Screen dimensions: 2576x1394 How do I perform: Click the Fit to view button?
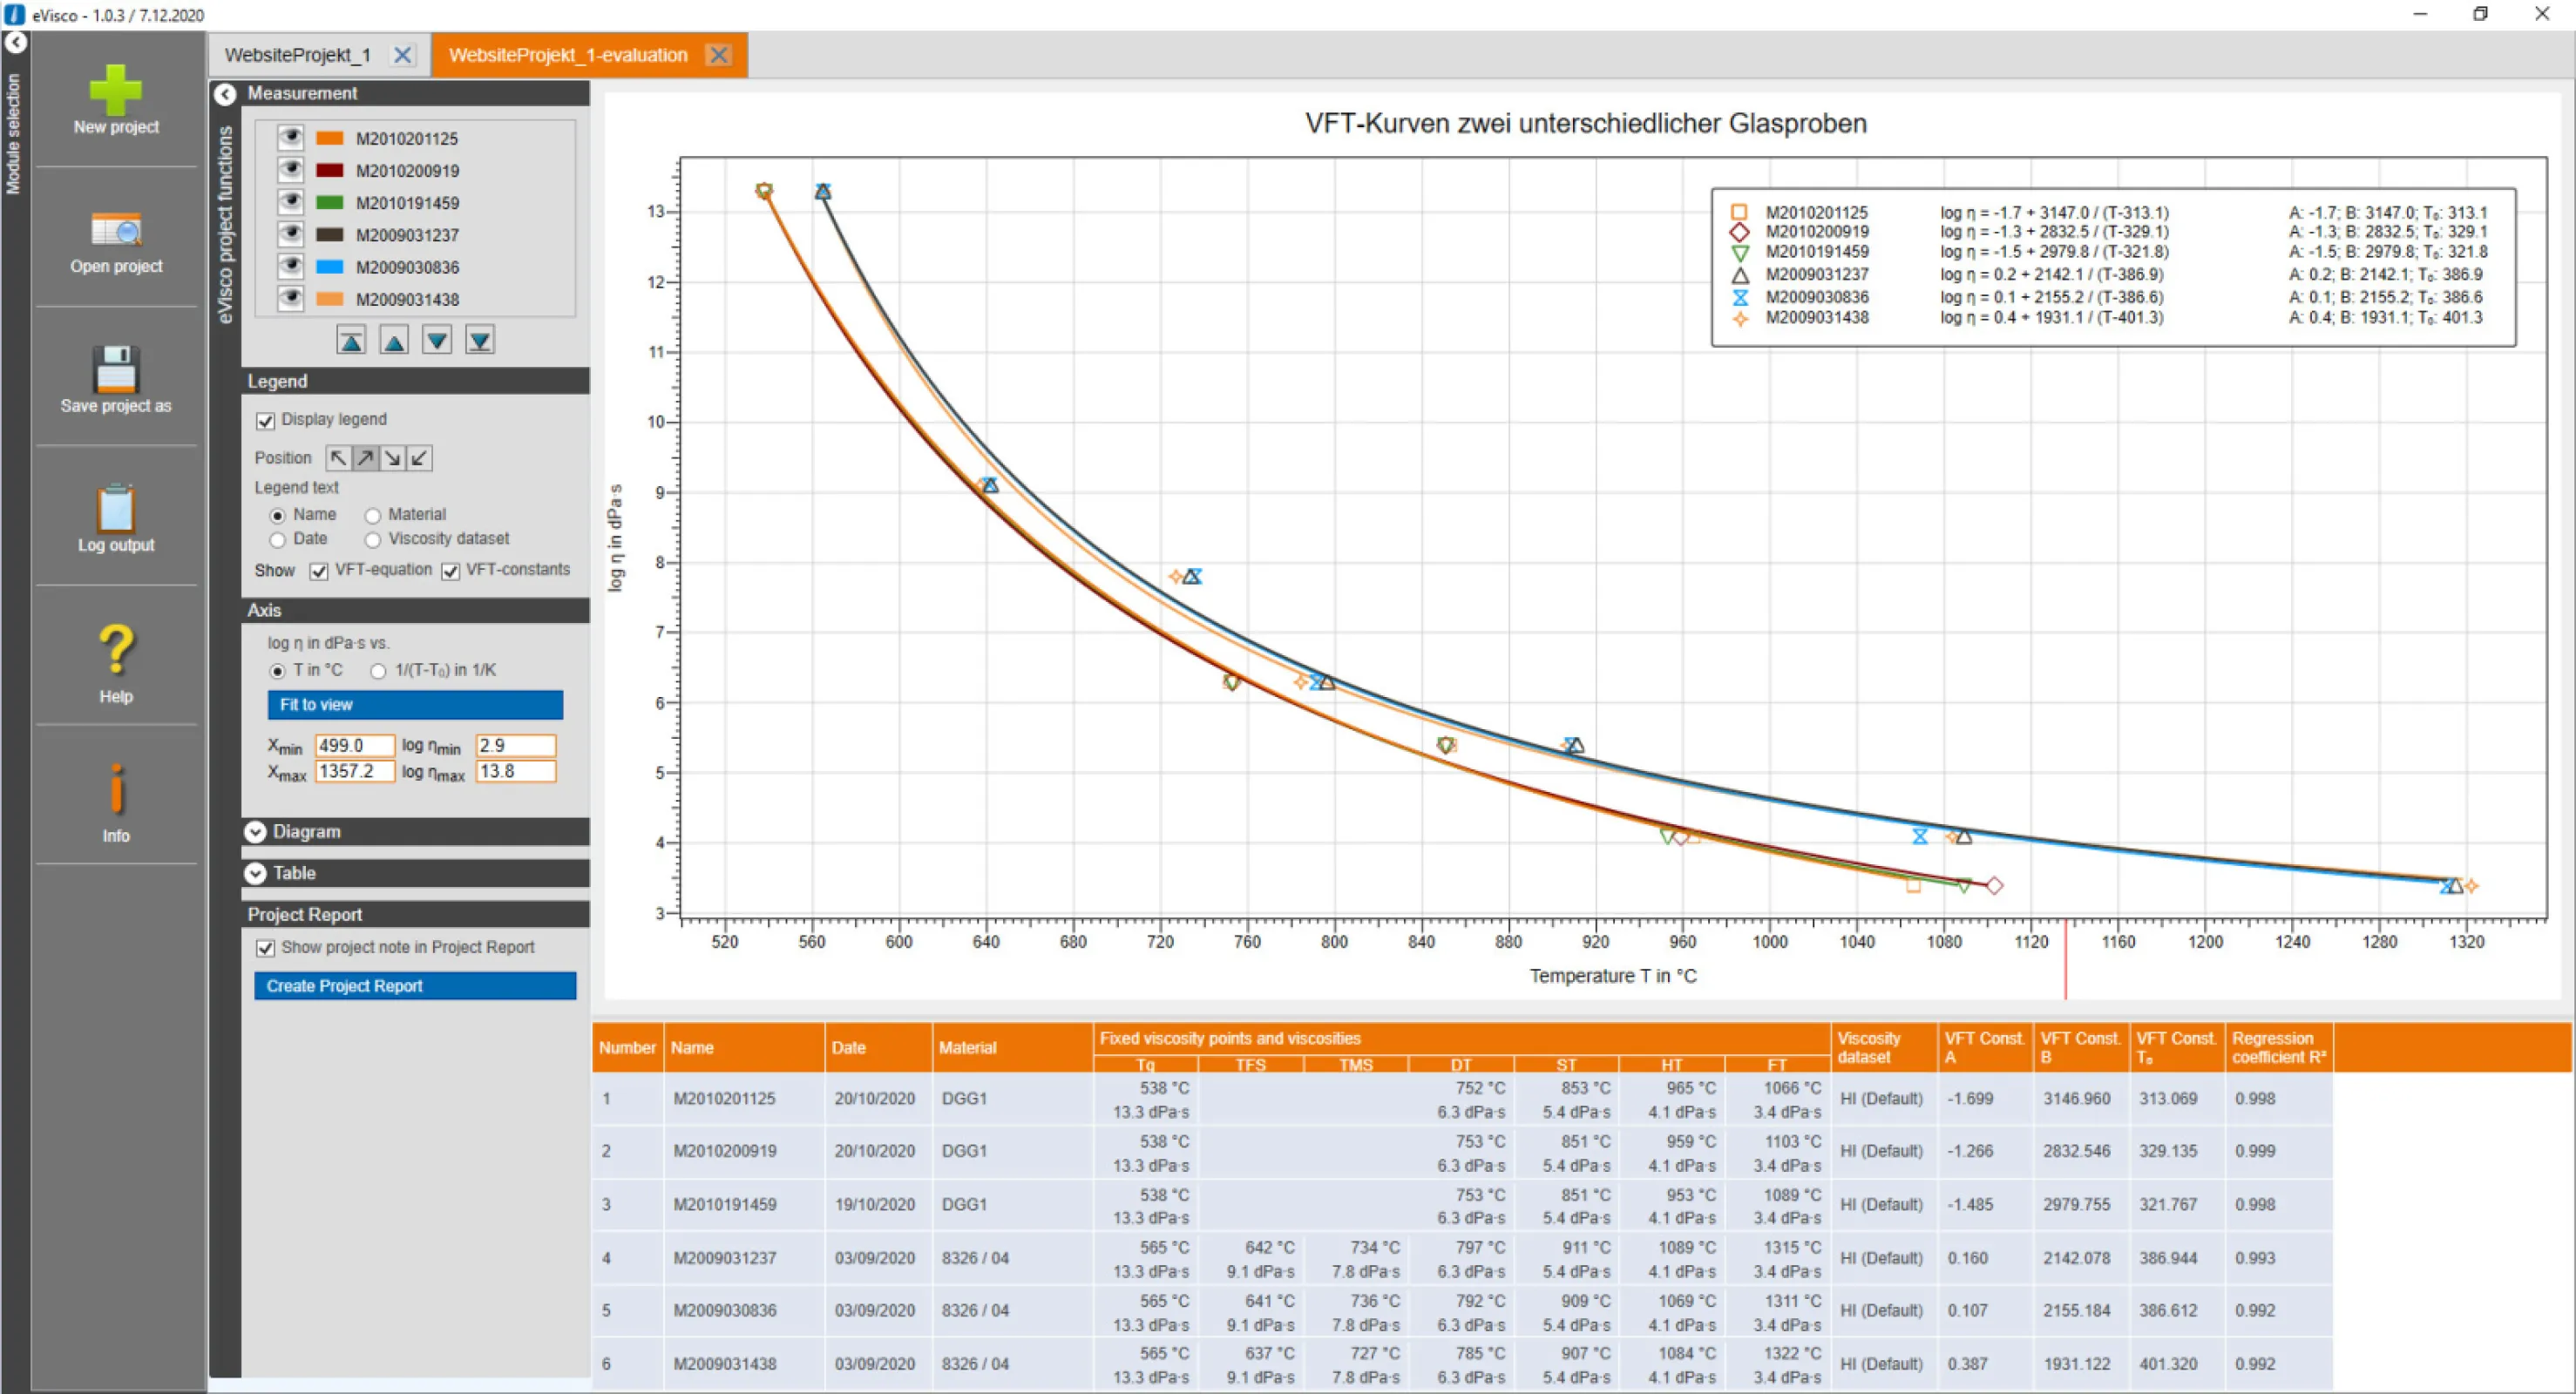point(415,704)
